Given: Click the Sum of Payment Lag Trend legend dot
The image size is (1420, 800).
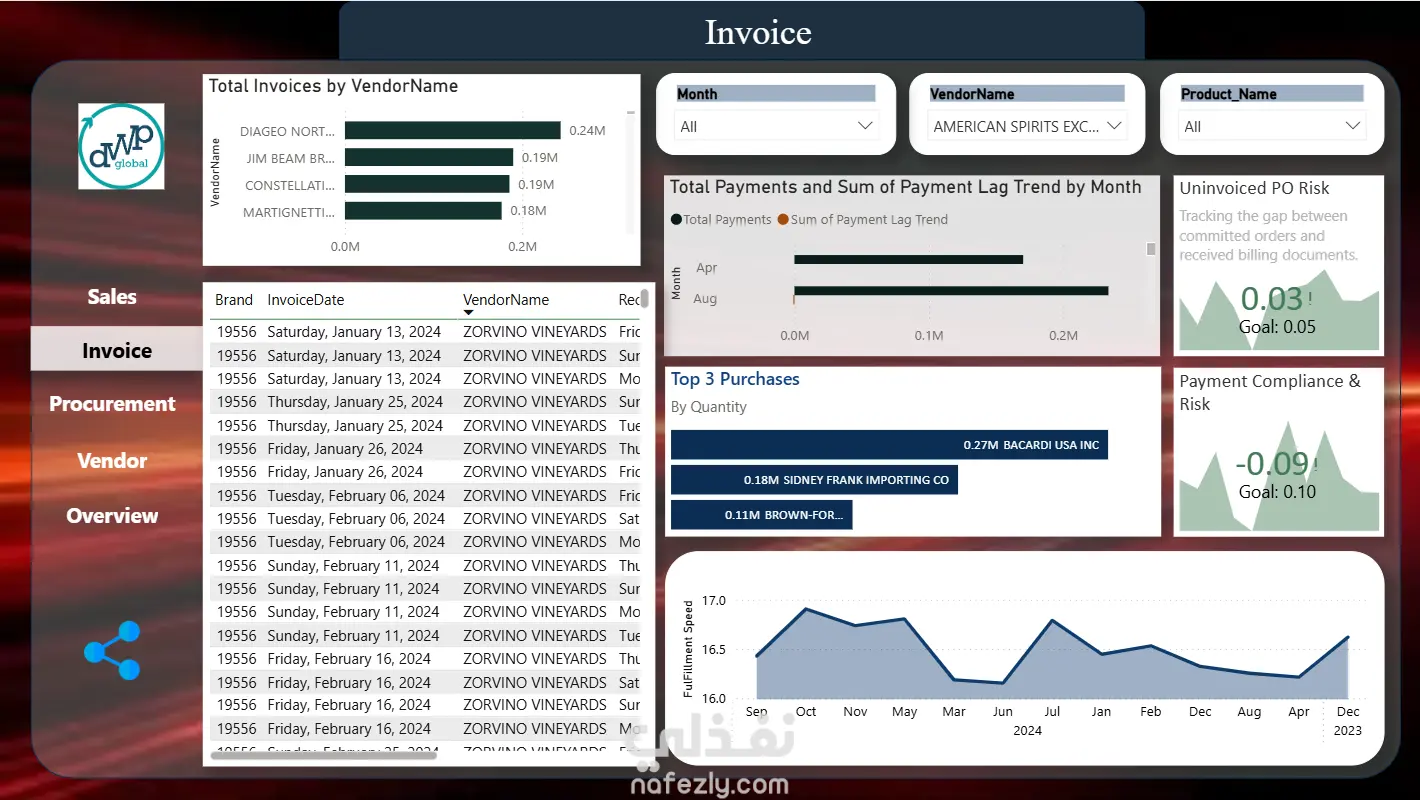Looking at the screenshot, I should (x=783, y=220).
